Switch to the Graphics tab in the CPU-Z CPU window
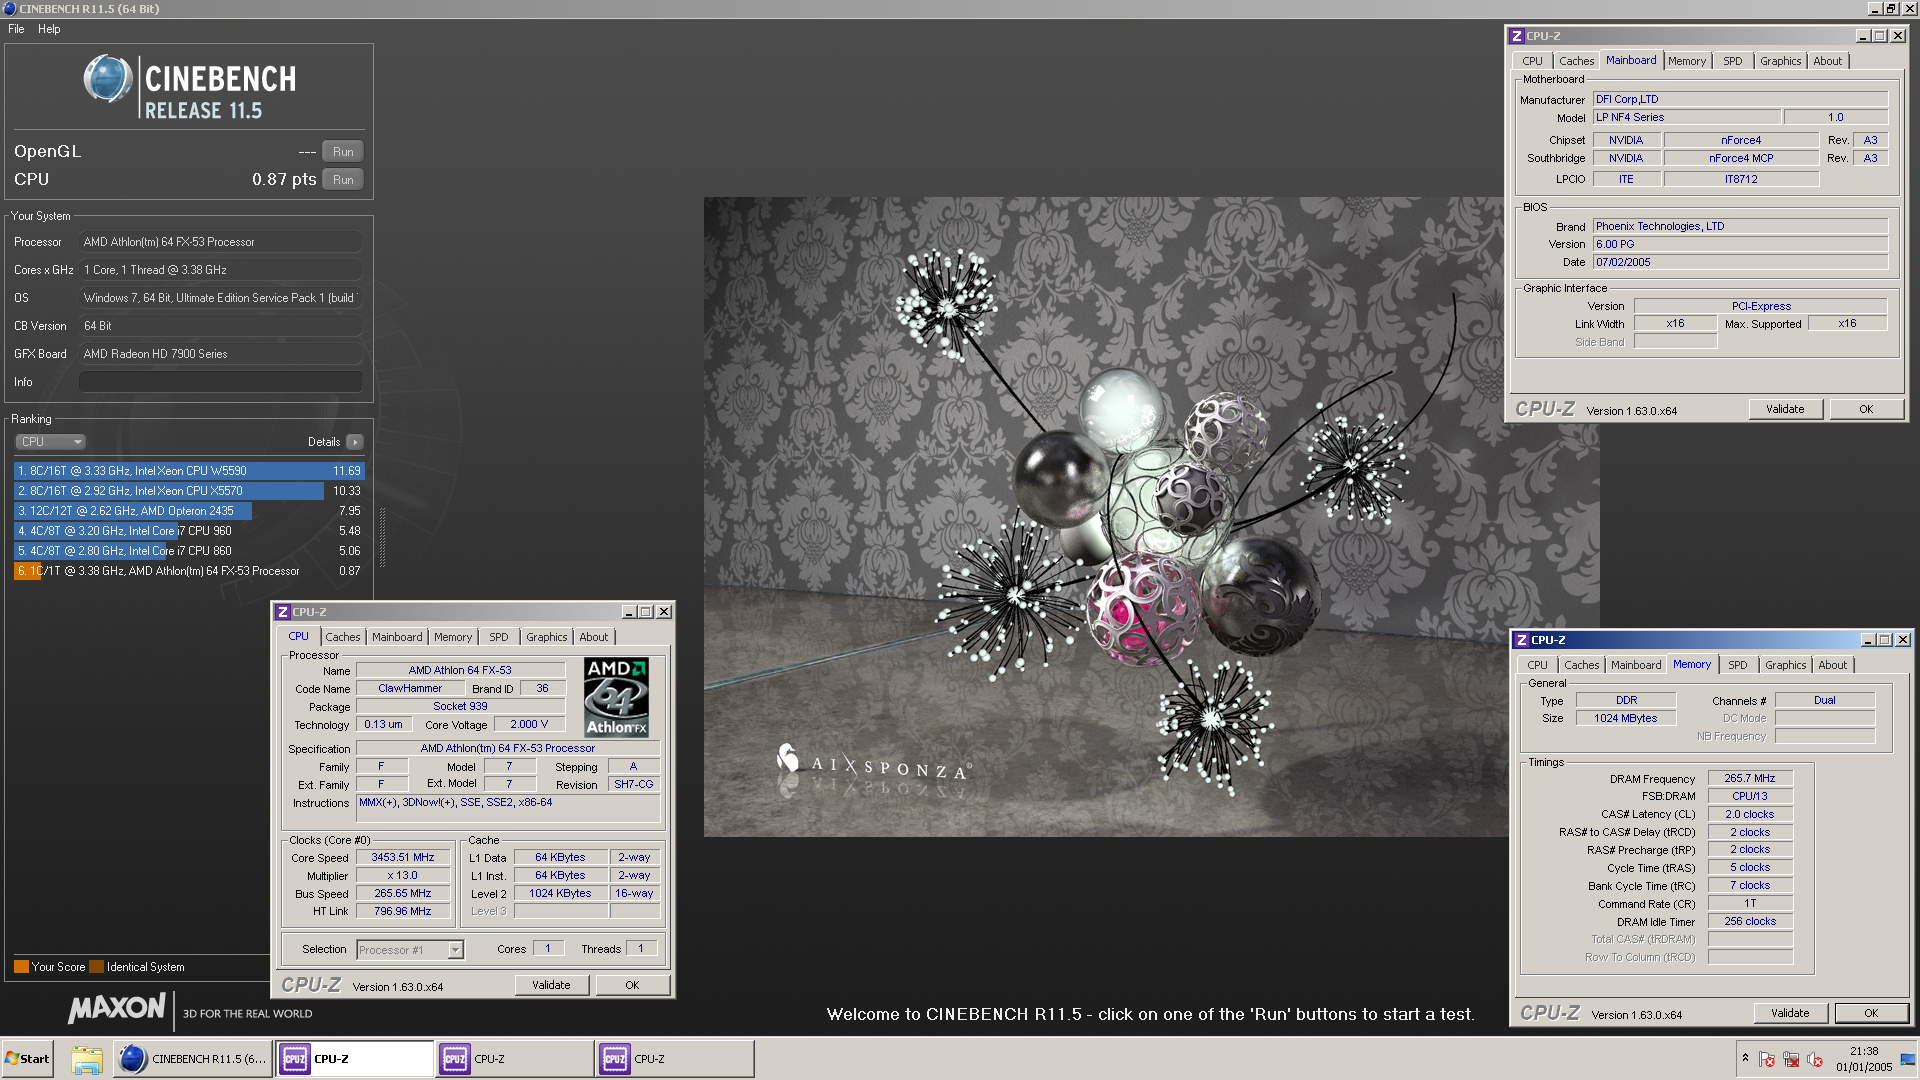Viewport: 1920px width, 1080px height. tap(547, 637)
